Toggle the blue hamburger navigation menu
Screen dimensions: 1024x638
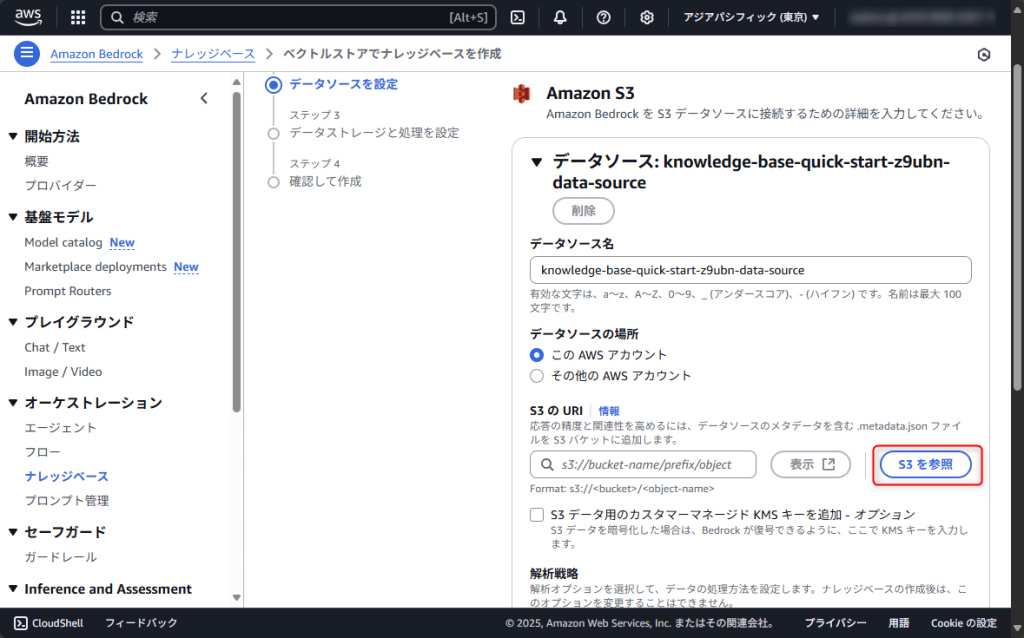tap(27, 54)
